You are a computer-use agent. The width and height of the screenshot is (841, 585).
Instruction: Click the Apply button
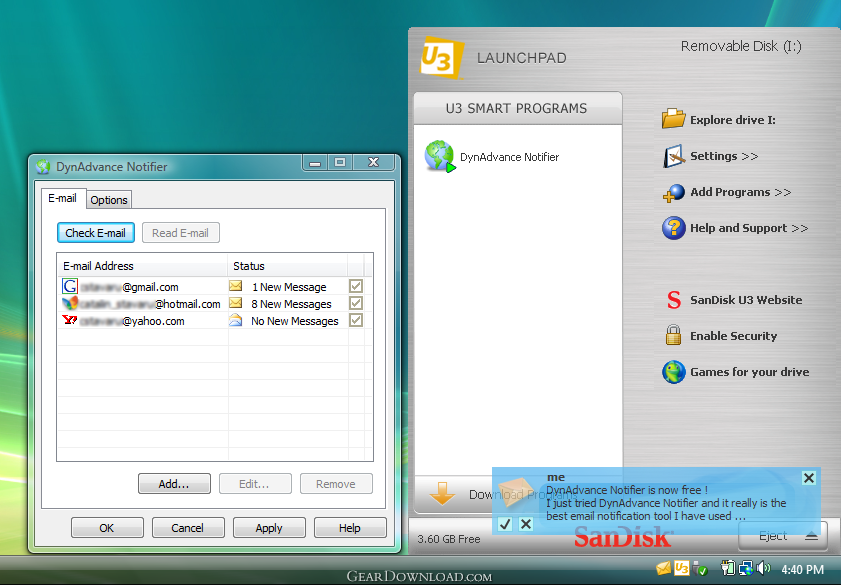(269, 528)
